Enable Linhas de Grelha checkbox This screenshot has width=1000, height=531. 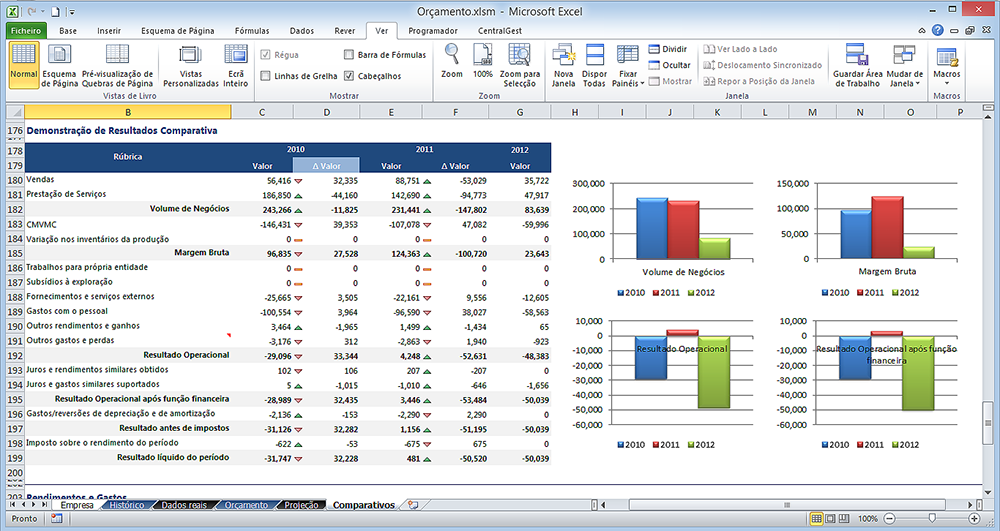[266, 76]
